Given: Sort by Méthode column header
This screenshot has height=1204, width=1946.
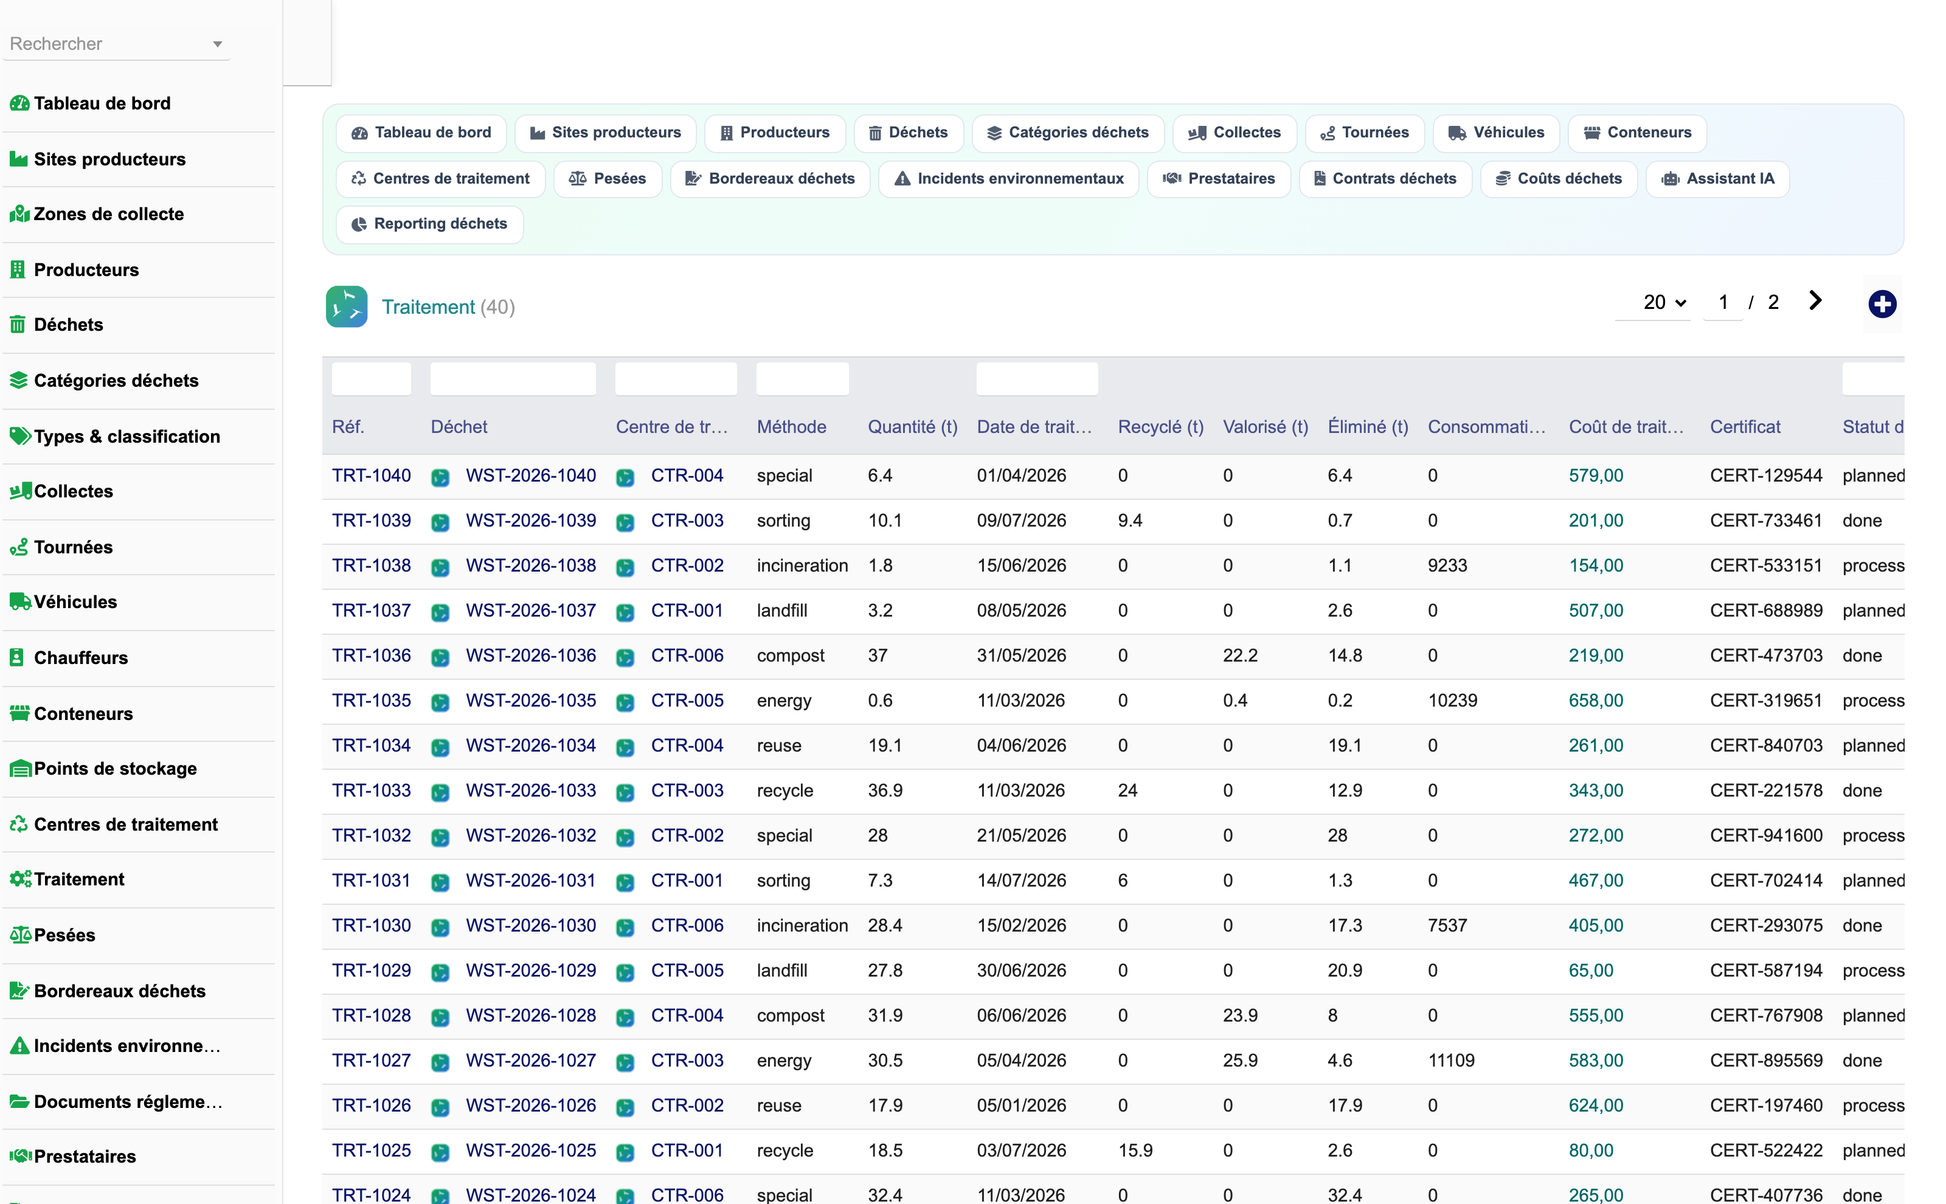Looking at the screenshot, I should pyautogui.click(x=791, y=427).
